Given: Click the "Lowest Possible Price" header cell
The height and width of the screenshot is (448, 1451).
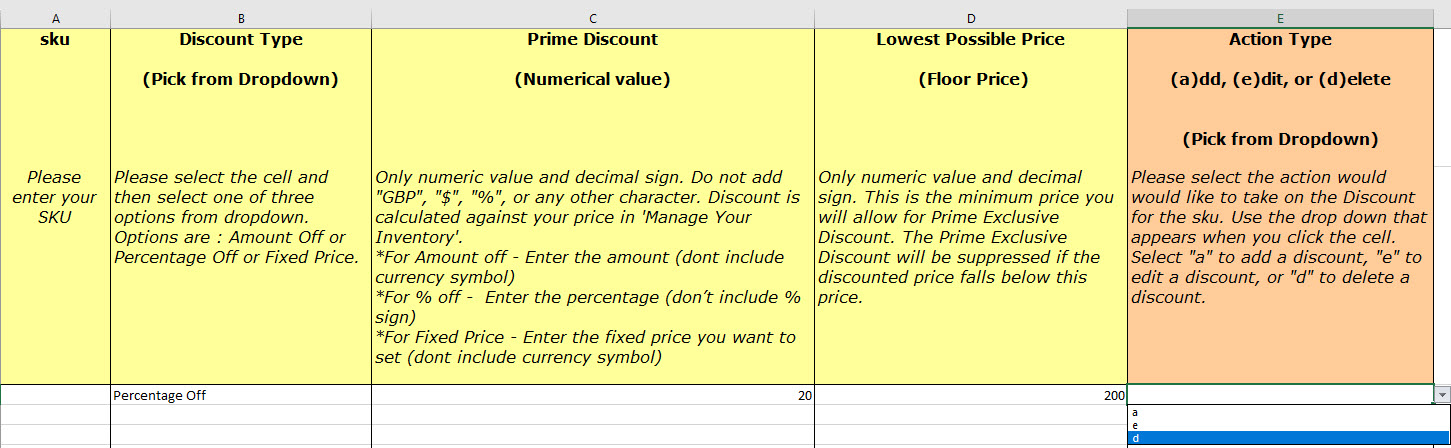Looking at the screenshot, I should [971, 205].
